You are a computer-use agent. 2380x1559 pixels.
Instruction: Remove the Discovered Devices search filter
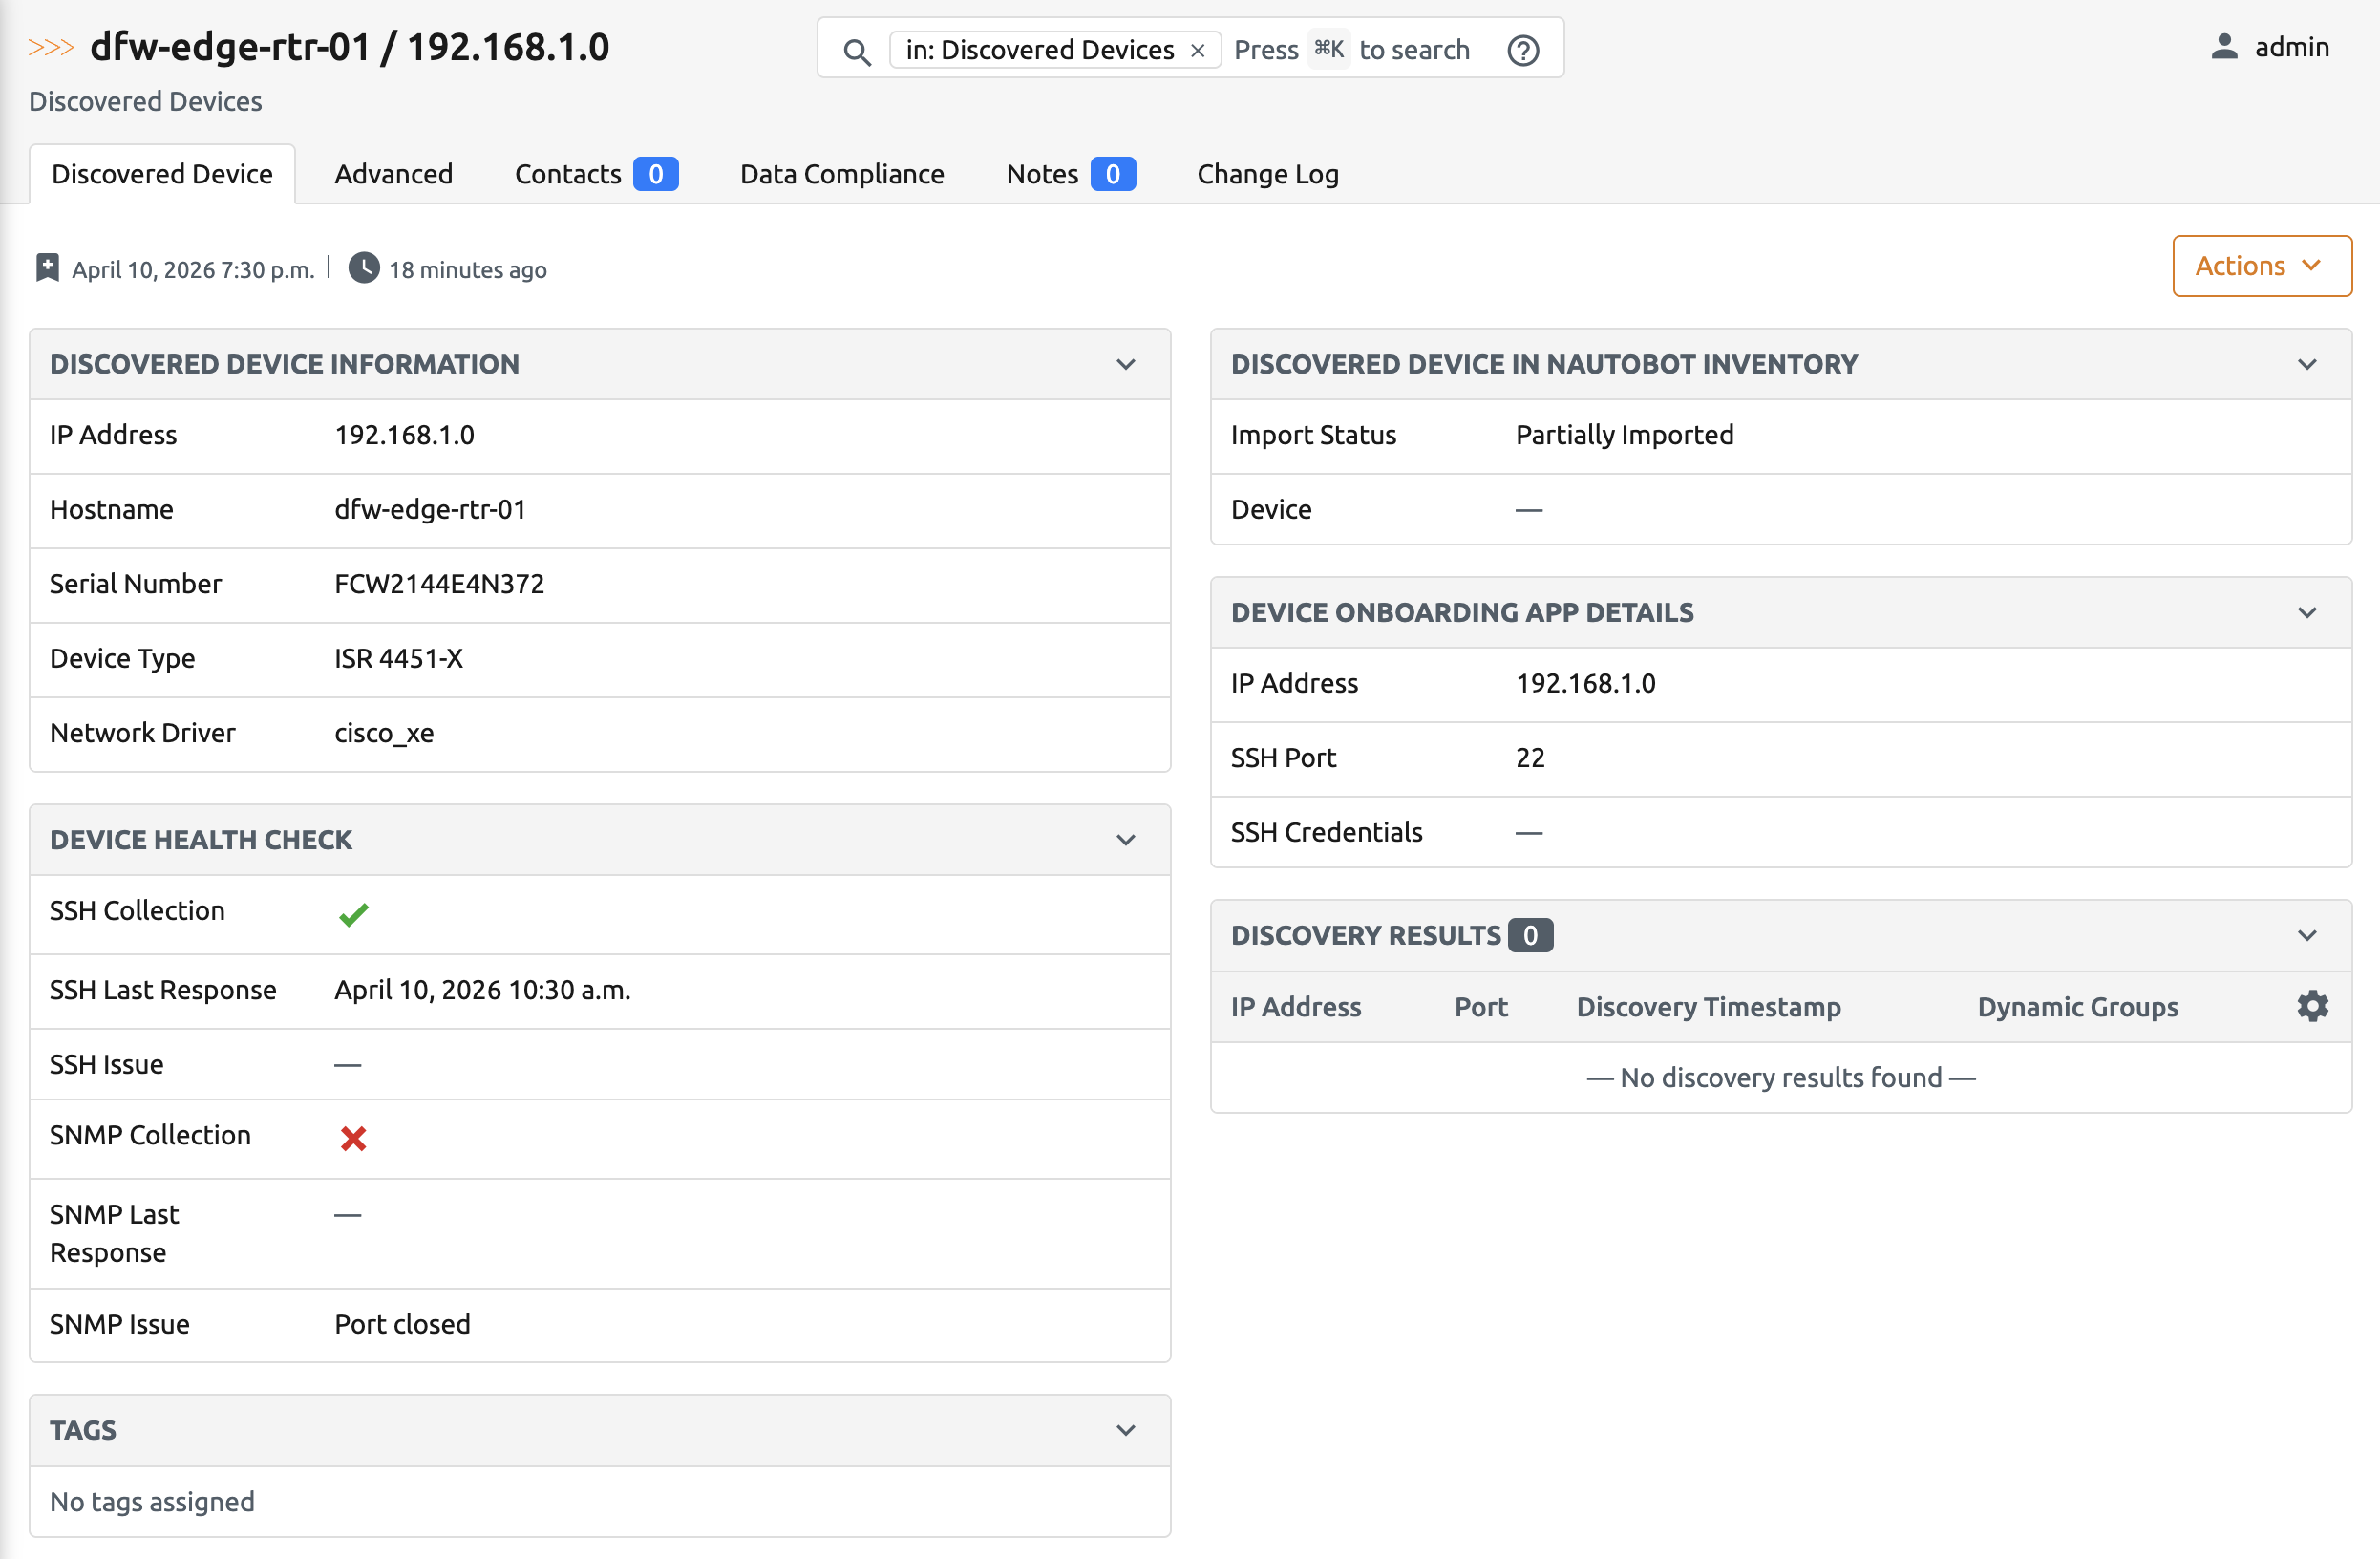[1197, 51]
